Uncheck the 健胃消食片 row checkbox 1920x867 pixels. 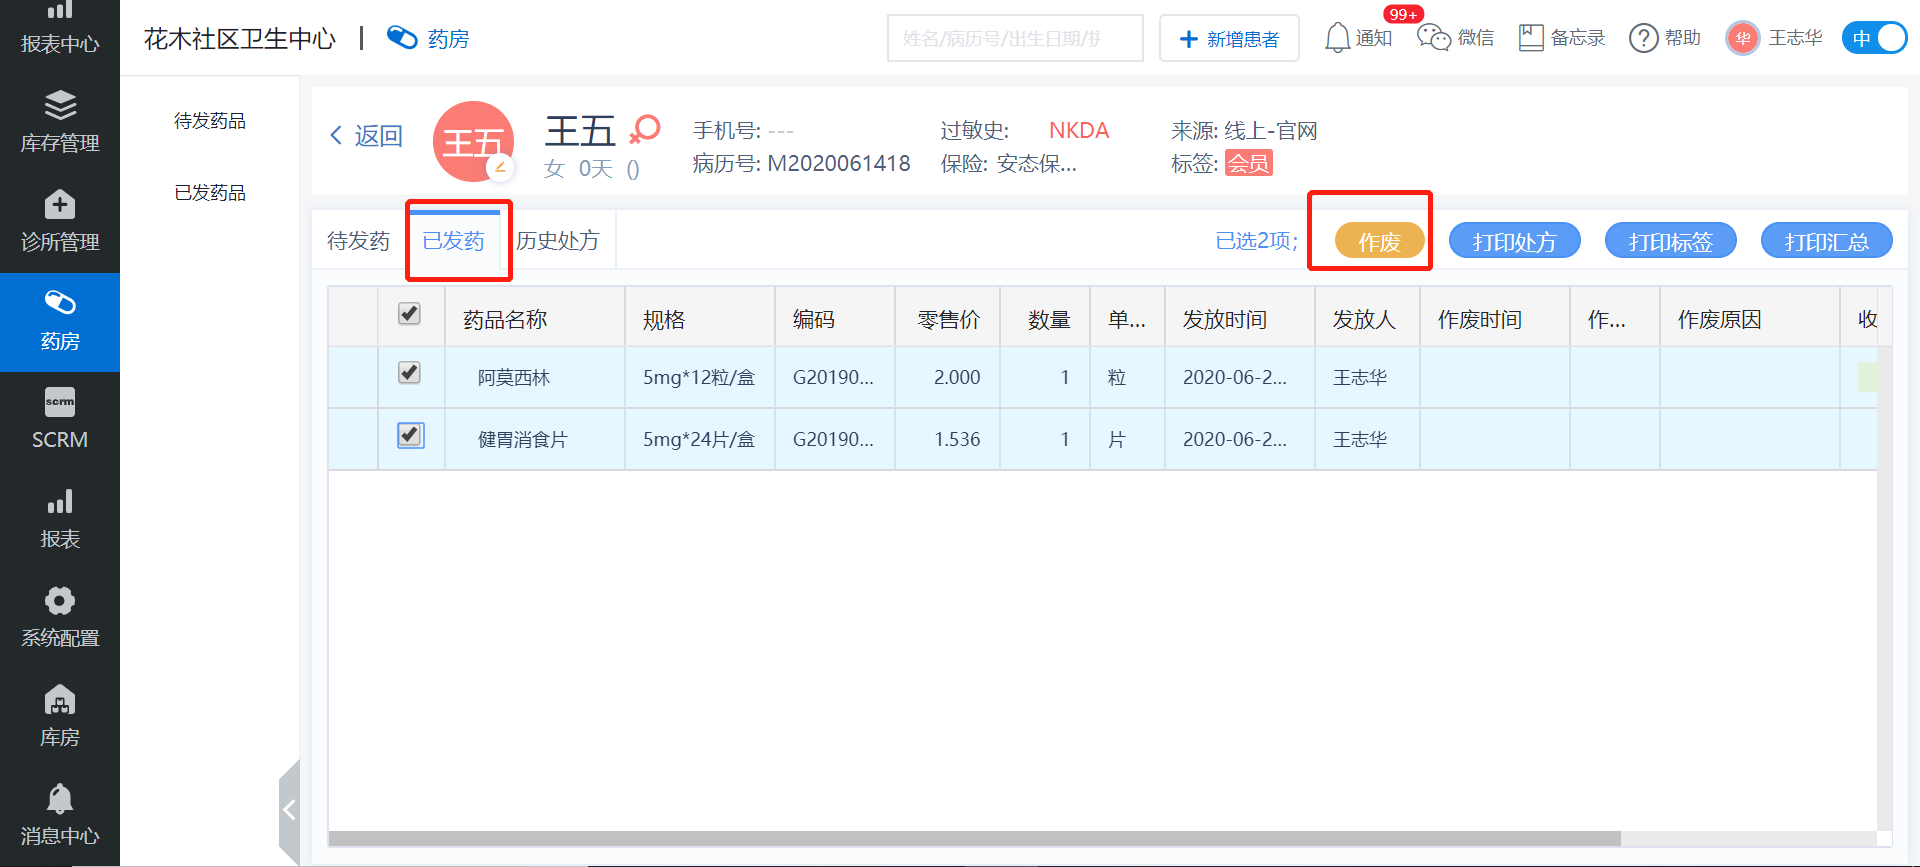(410, 435)
